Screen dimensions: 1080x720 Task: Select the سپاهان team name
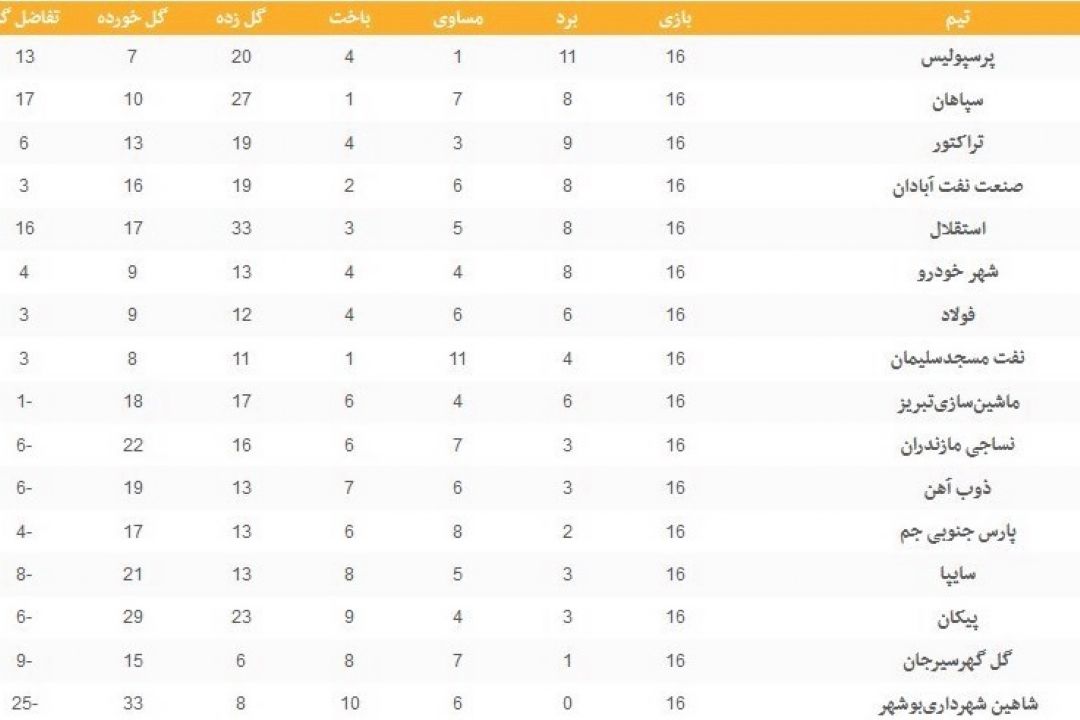[x=958, y=101]
